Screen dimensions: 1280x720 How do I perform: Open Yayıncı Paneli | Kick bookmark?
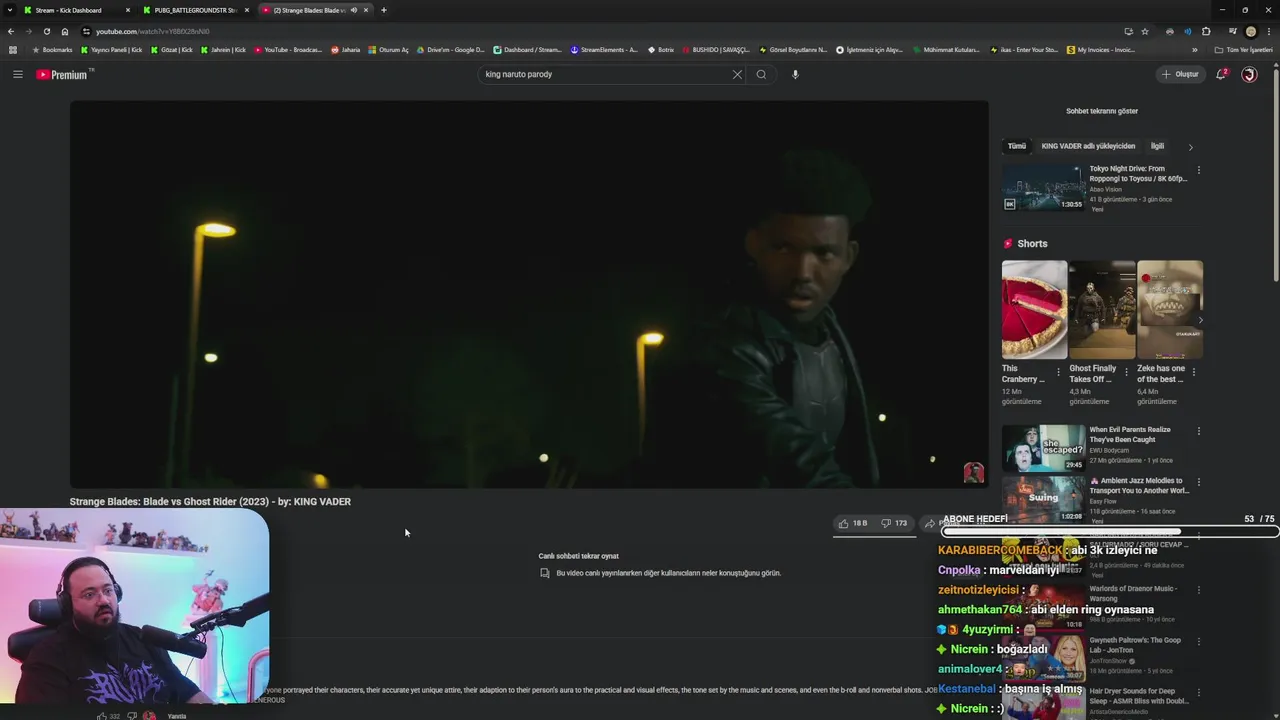click(111, 50)
